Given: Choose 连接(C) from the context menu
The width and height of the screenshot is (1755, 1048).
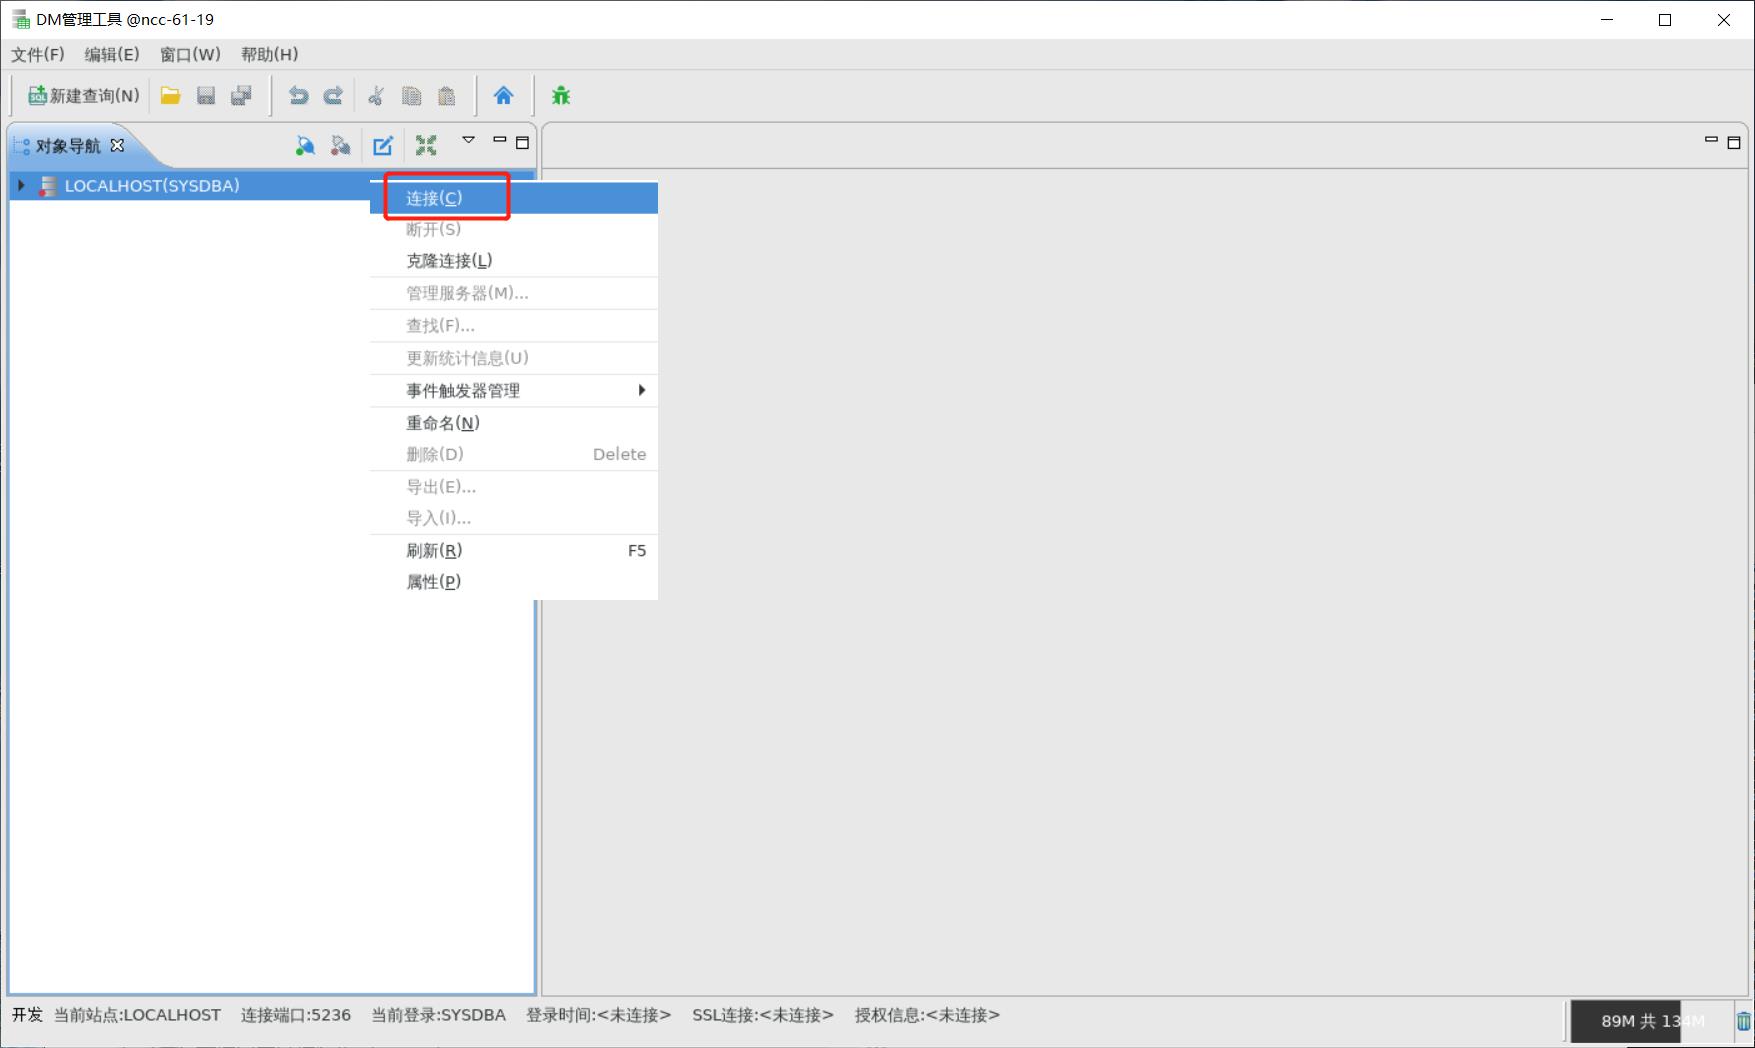Looking at the screenshot, I should pos(514,198).
